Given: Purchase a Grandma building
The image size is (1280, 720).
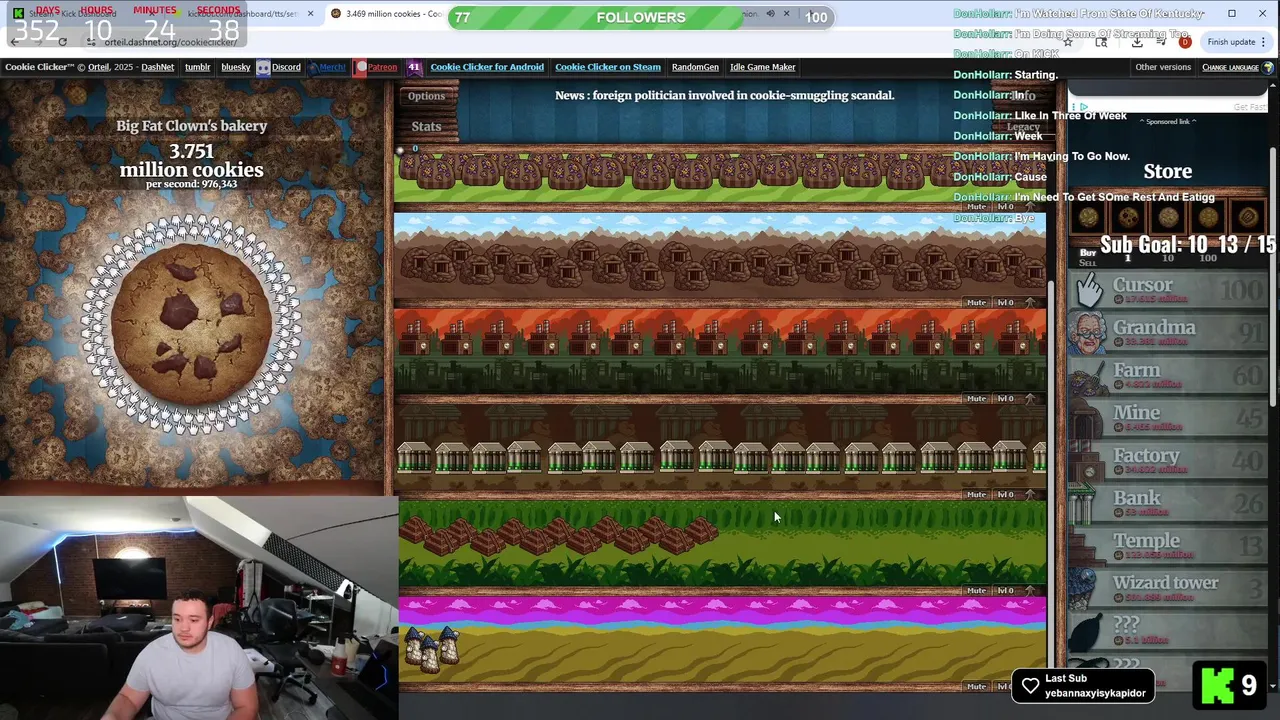Looking at the screenshot, I should coord(1168,333).
